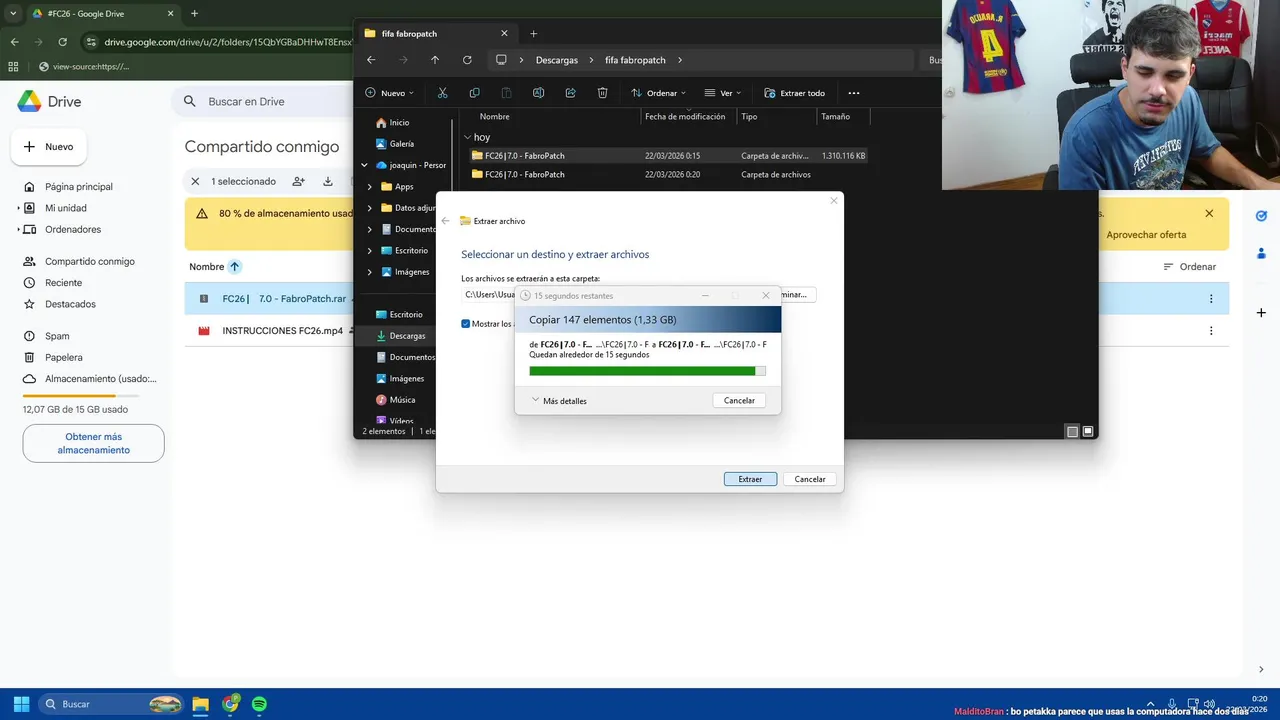
Task: Click the Extraer button in extract dialog
Action: point(750,479)
